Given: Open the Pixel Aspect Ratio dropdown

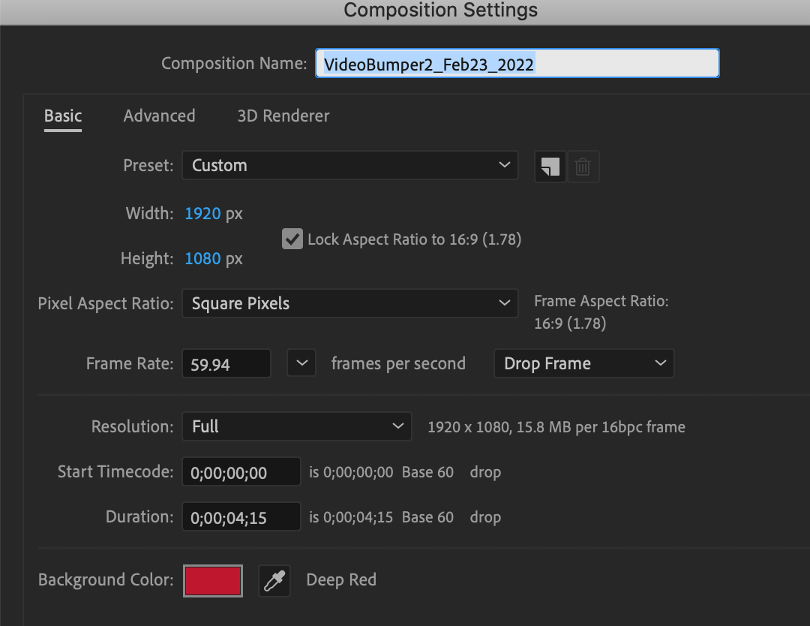Looking at the screenshot, I should [350, 303].
